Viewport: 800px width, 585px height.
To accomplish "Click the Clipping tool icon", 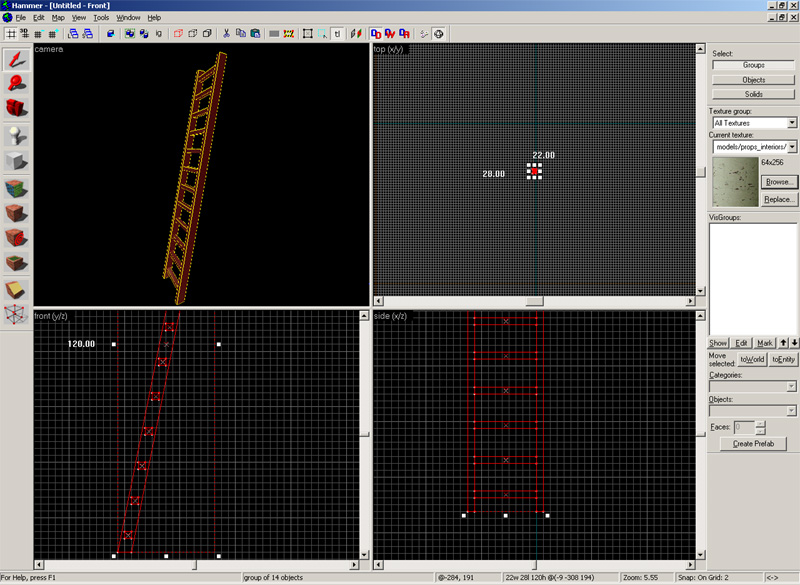I will [x=16, y=290].
